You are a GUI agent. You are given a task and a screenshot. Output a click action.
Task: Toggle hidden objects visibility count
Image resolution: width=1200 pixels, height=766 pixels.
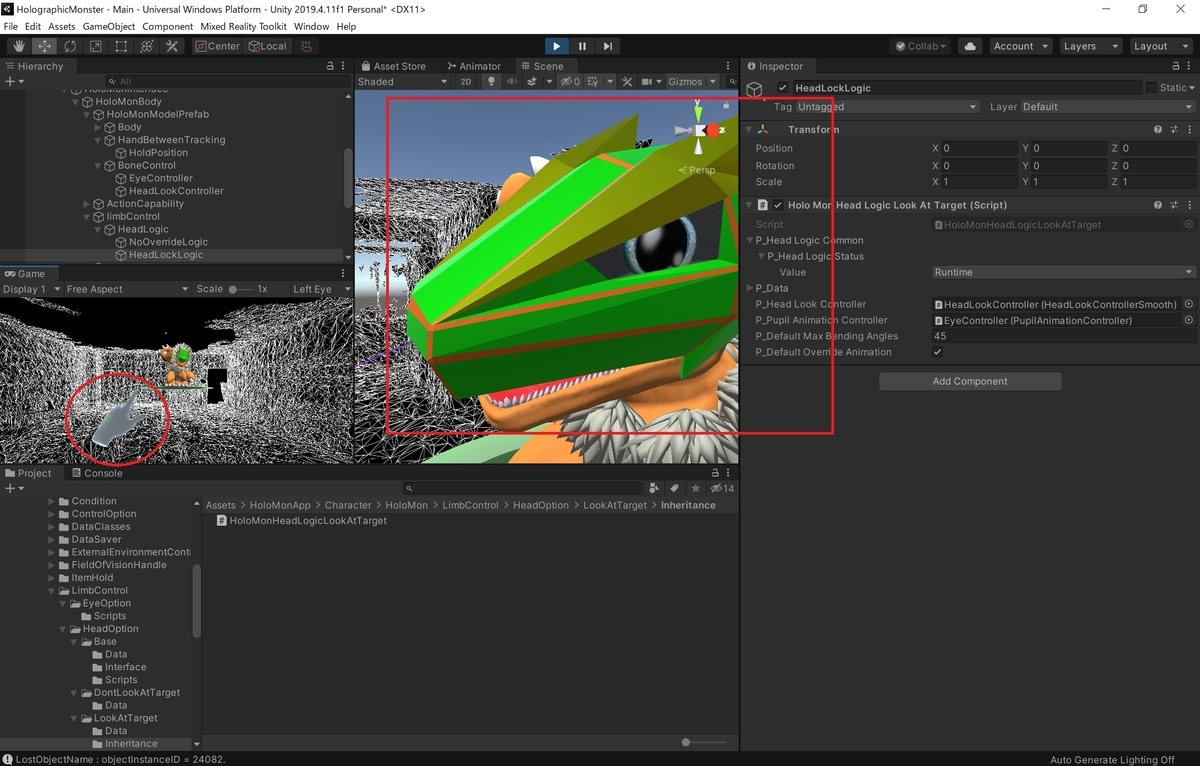(x=570, y=82)
